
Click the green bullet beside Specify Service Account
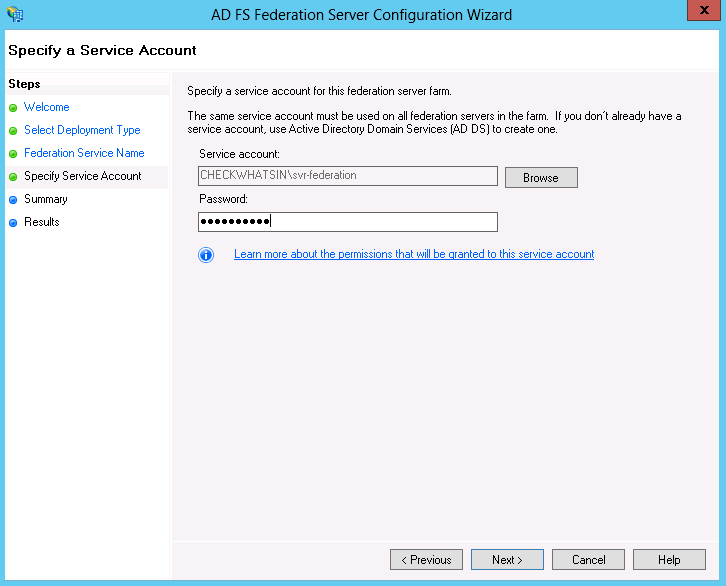click(13, 177)
